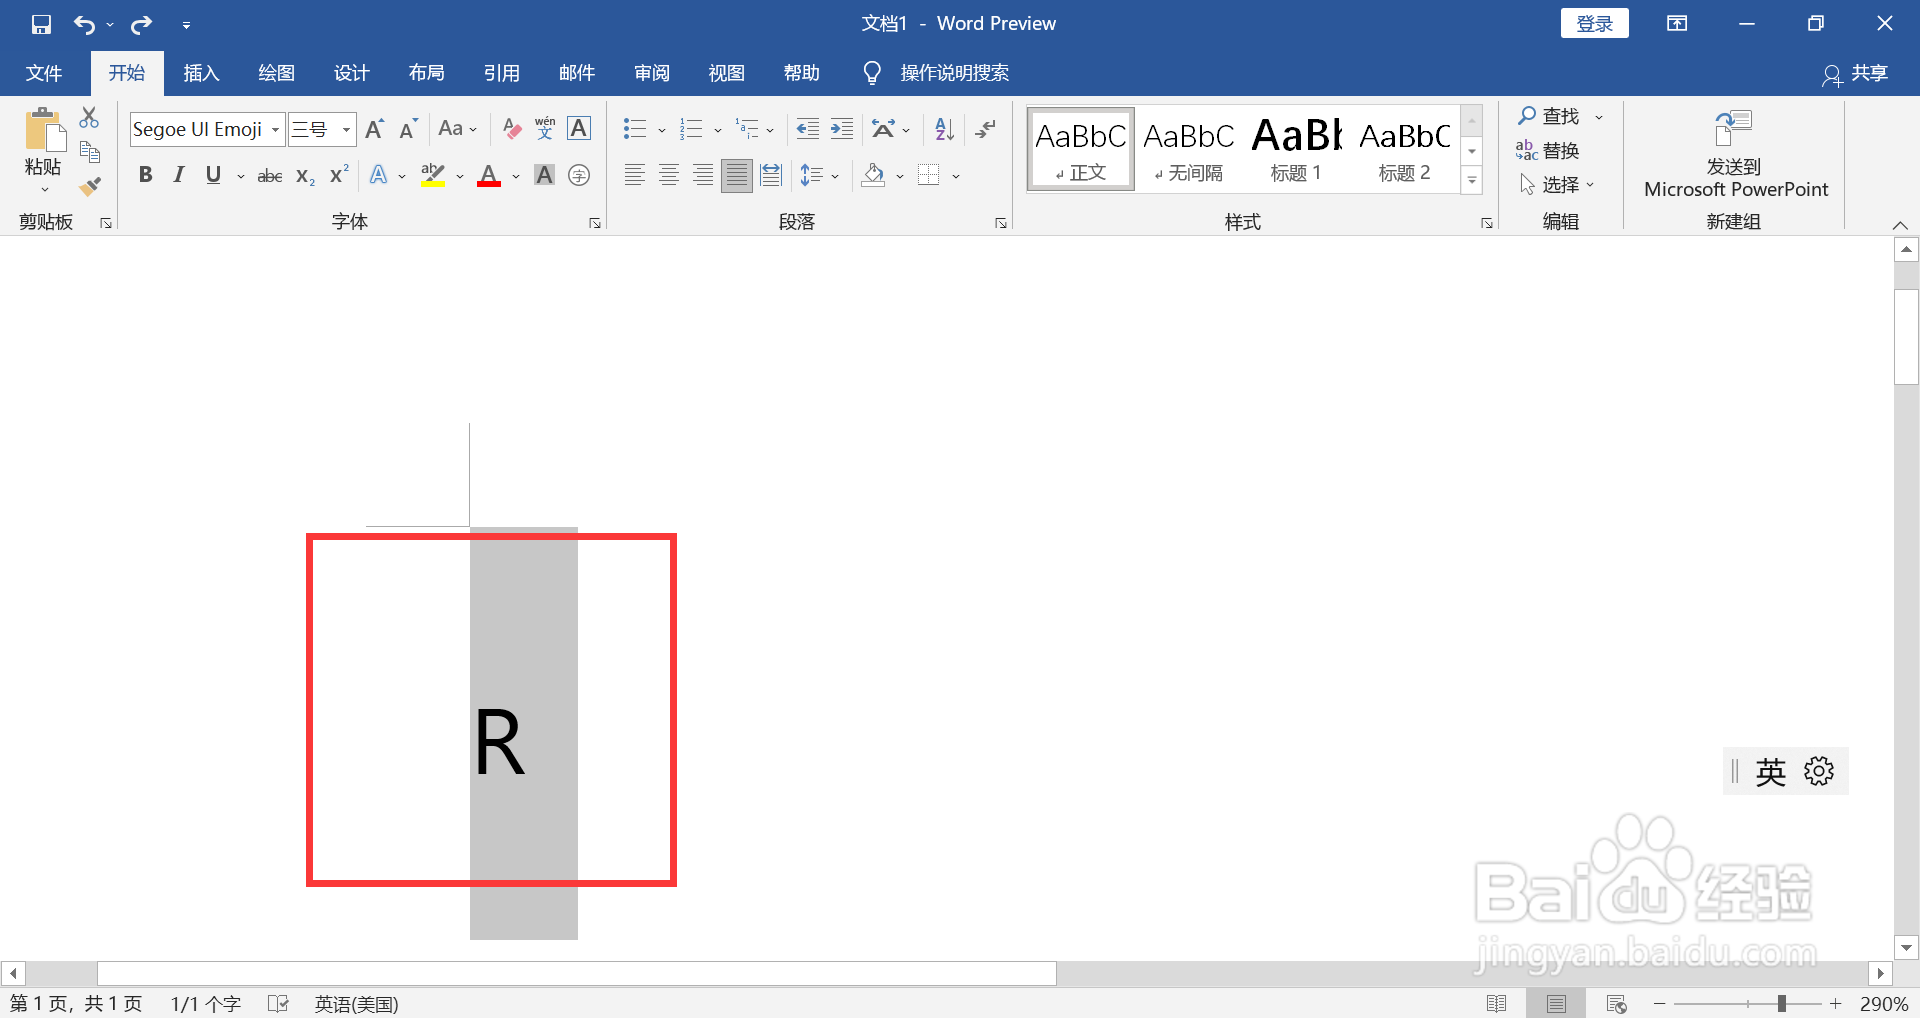Click the Save icon in quick access toolbar

coord(41,24)
